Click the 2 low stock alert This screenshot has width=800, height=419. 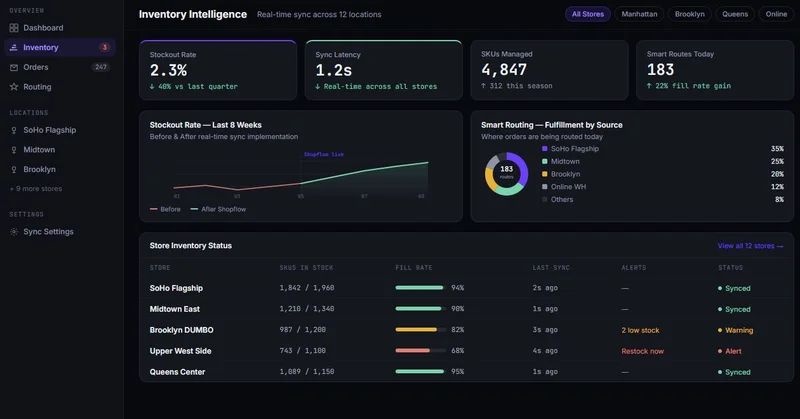pyautogui.click(x=640, y=330)
